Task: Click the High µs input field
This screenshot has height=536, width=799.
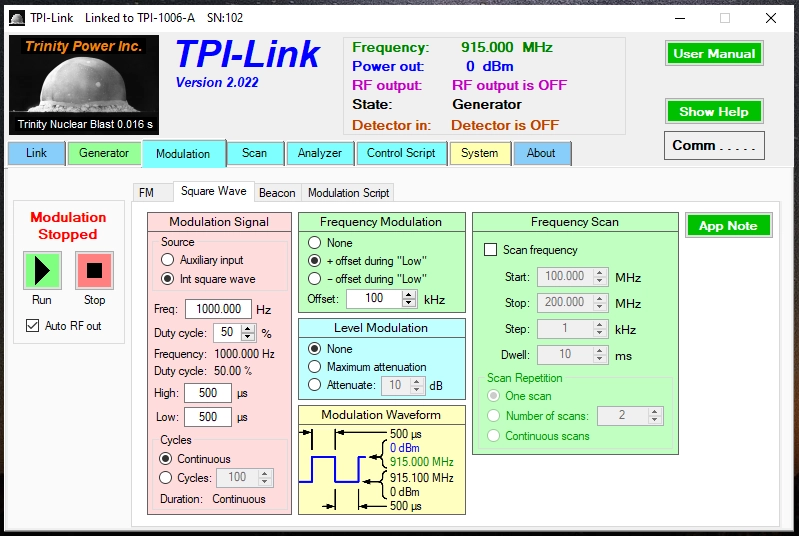Action: click(208, 393)
